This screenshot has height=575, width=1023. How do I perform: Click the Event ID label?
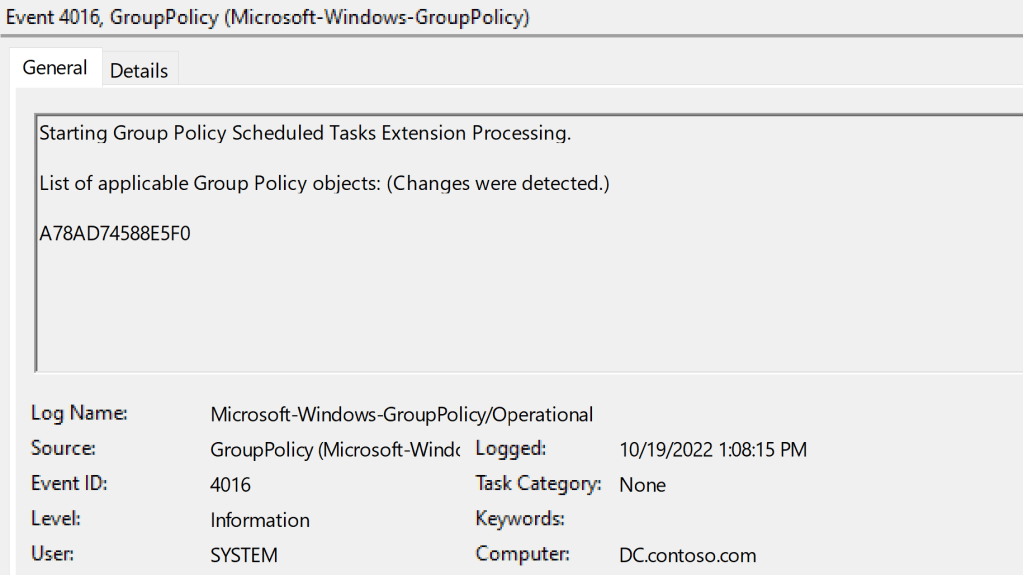(x=69, y=484)
